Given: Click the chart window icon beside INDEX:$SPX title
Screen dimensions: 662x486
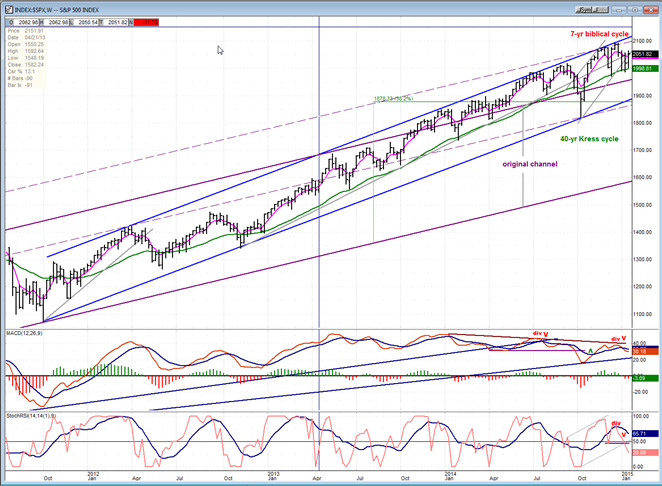Looking at the screenshot, I should (9, 9).
